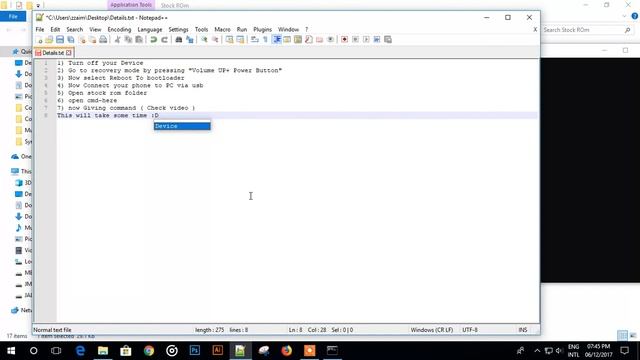Open the View menu
The width and height of the screenshot is (640, 360).
click(x=95, y=29)
